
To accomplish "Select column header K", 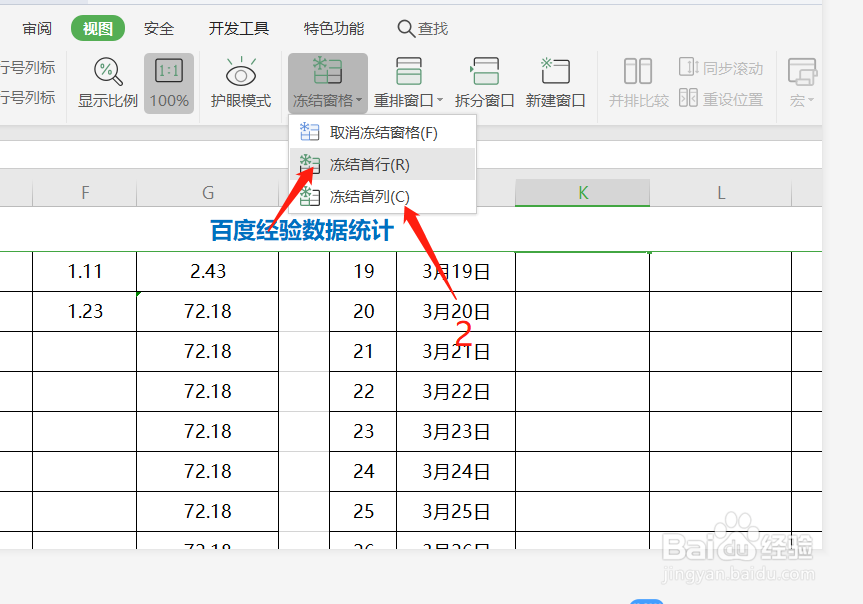I will coord(582,192).
